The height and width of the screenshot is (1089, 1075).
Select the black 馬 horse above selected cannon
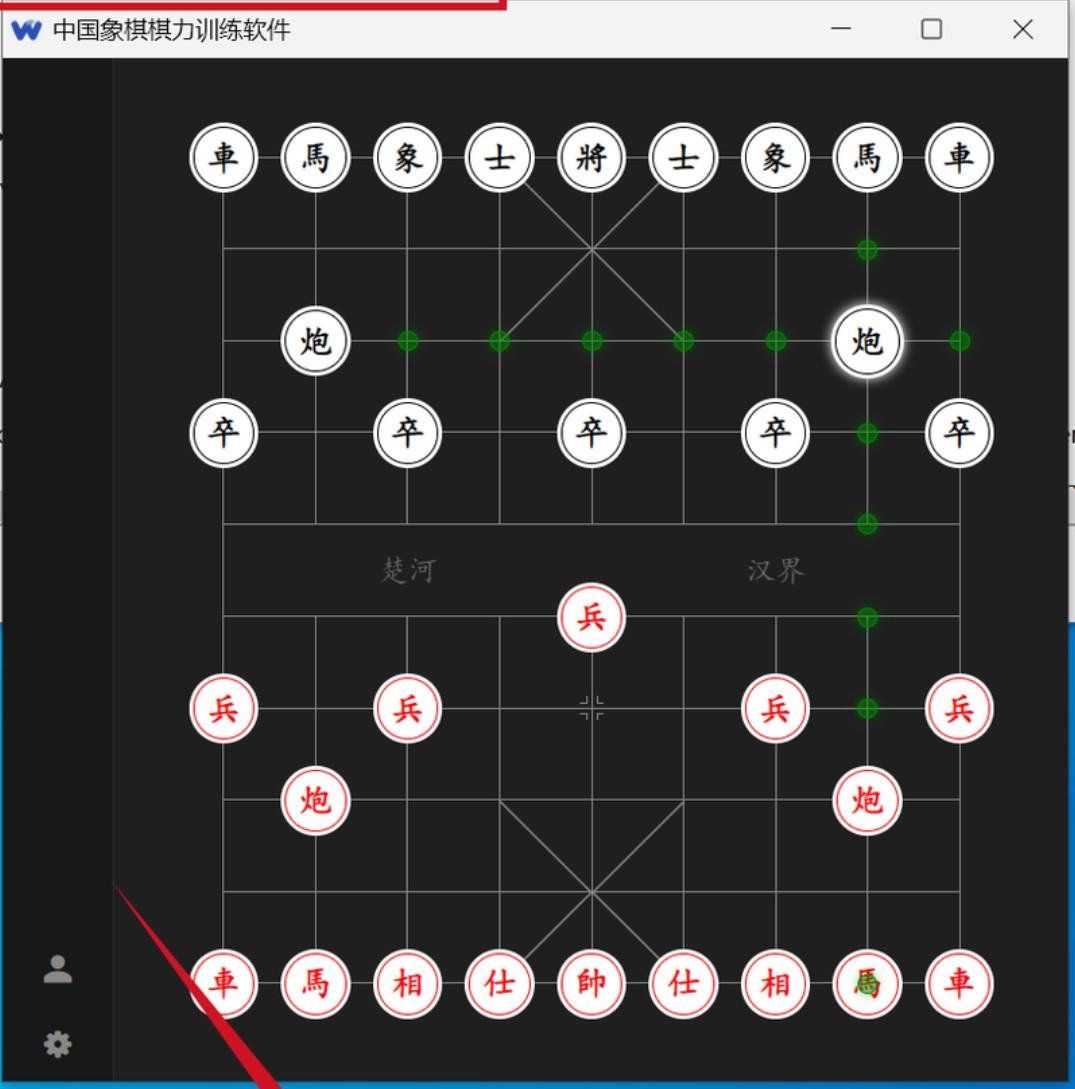pyautogui.click(x=867, y=158)
